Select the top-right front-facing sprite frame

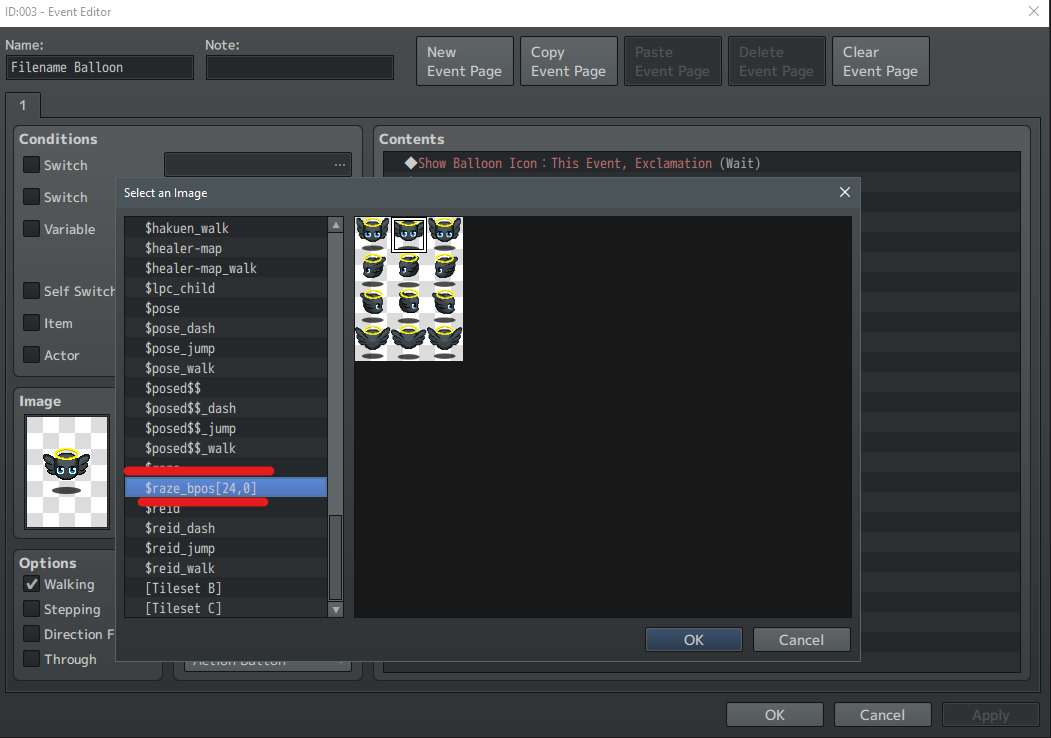[445, 235]
